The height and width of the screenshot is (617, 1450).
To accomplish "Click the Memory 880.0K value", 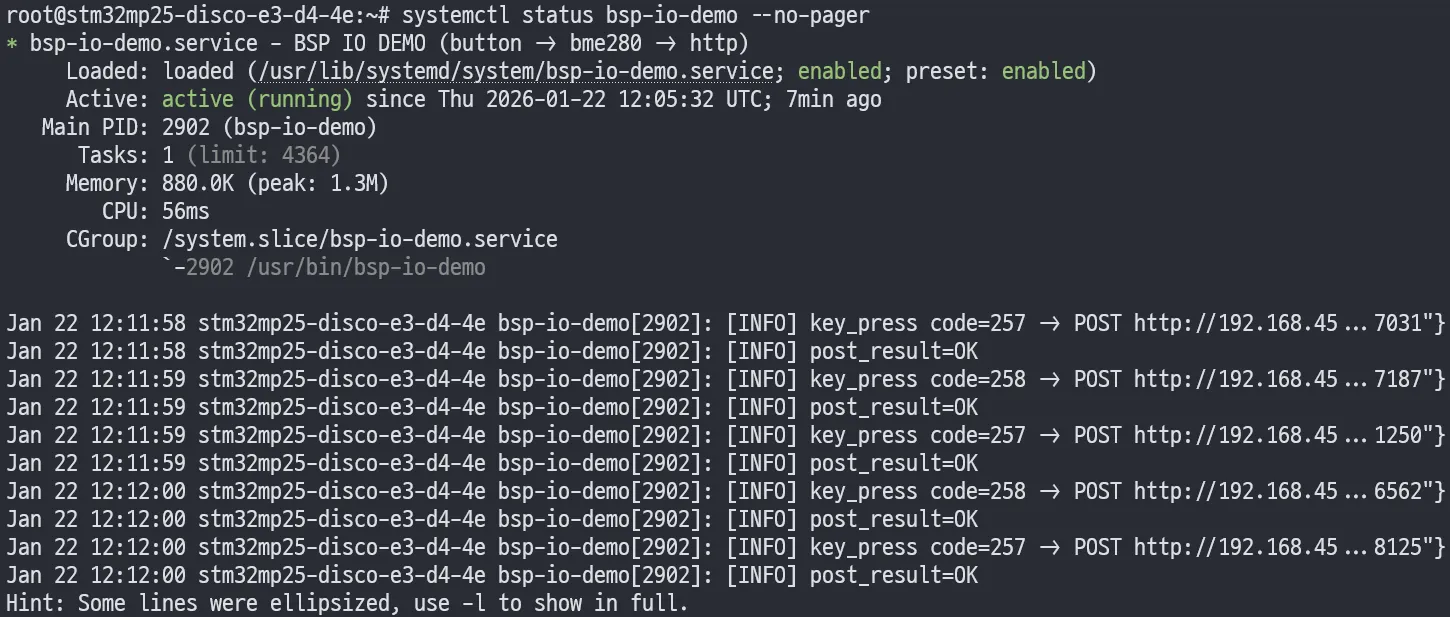I will click(198, 184).
